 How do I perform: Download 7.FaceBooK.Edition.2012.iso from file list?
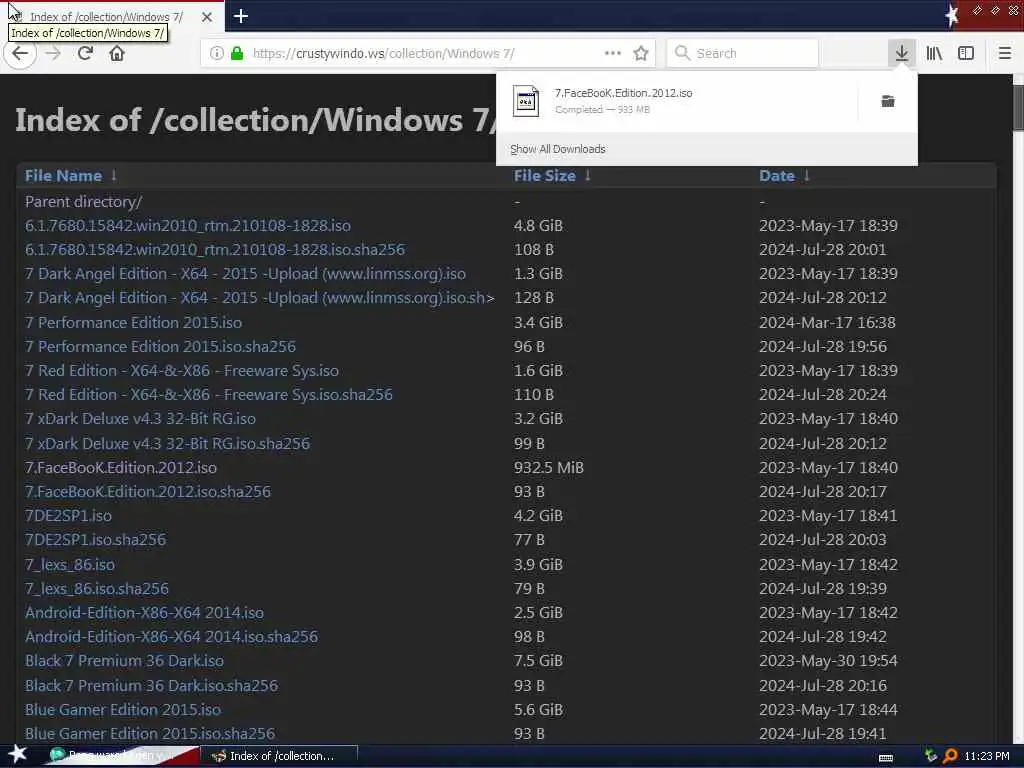[121, 468]
